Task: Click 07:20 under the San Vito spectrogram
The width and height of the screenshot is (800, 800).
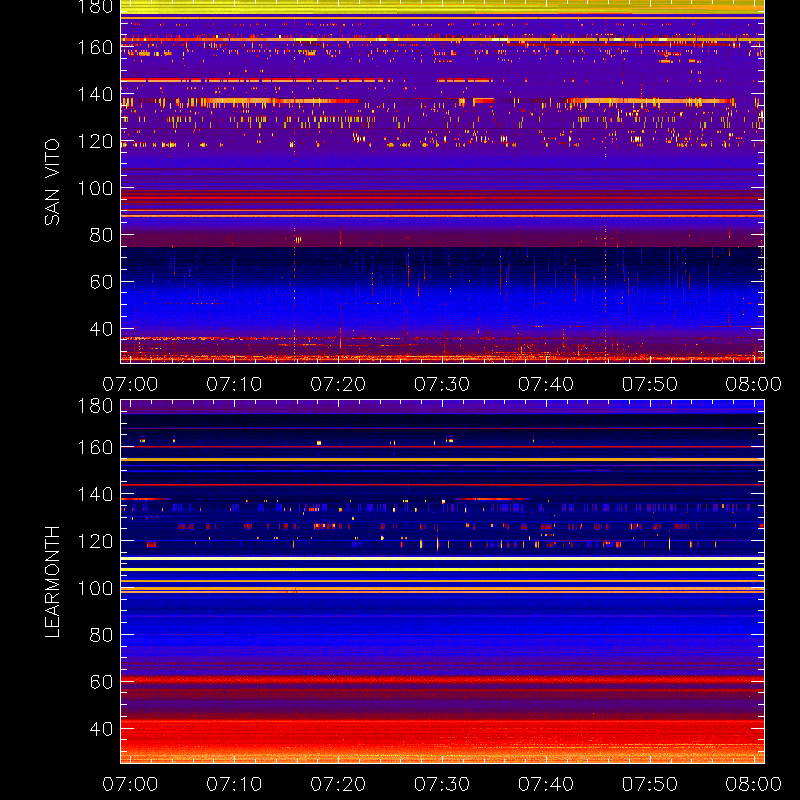Action: point(338,384)
